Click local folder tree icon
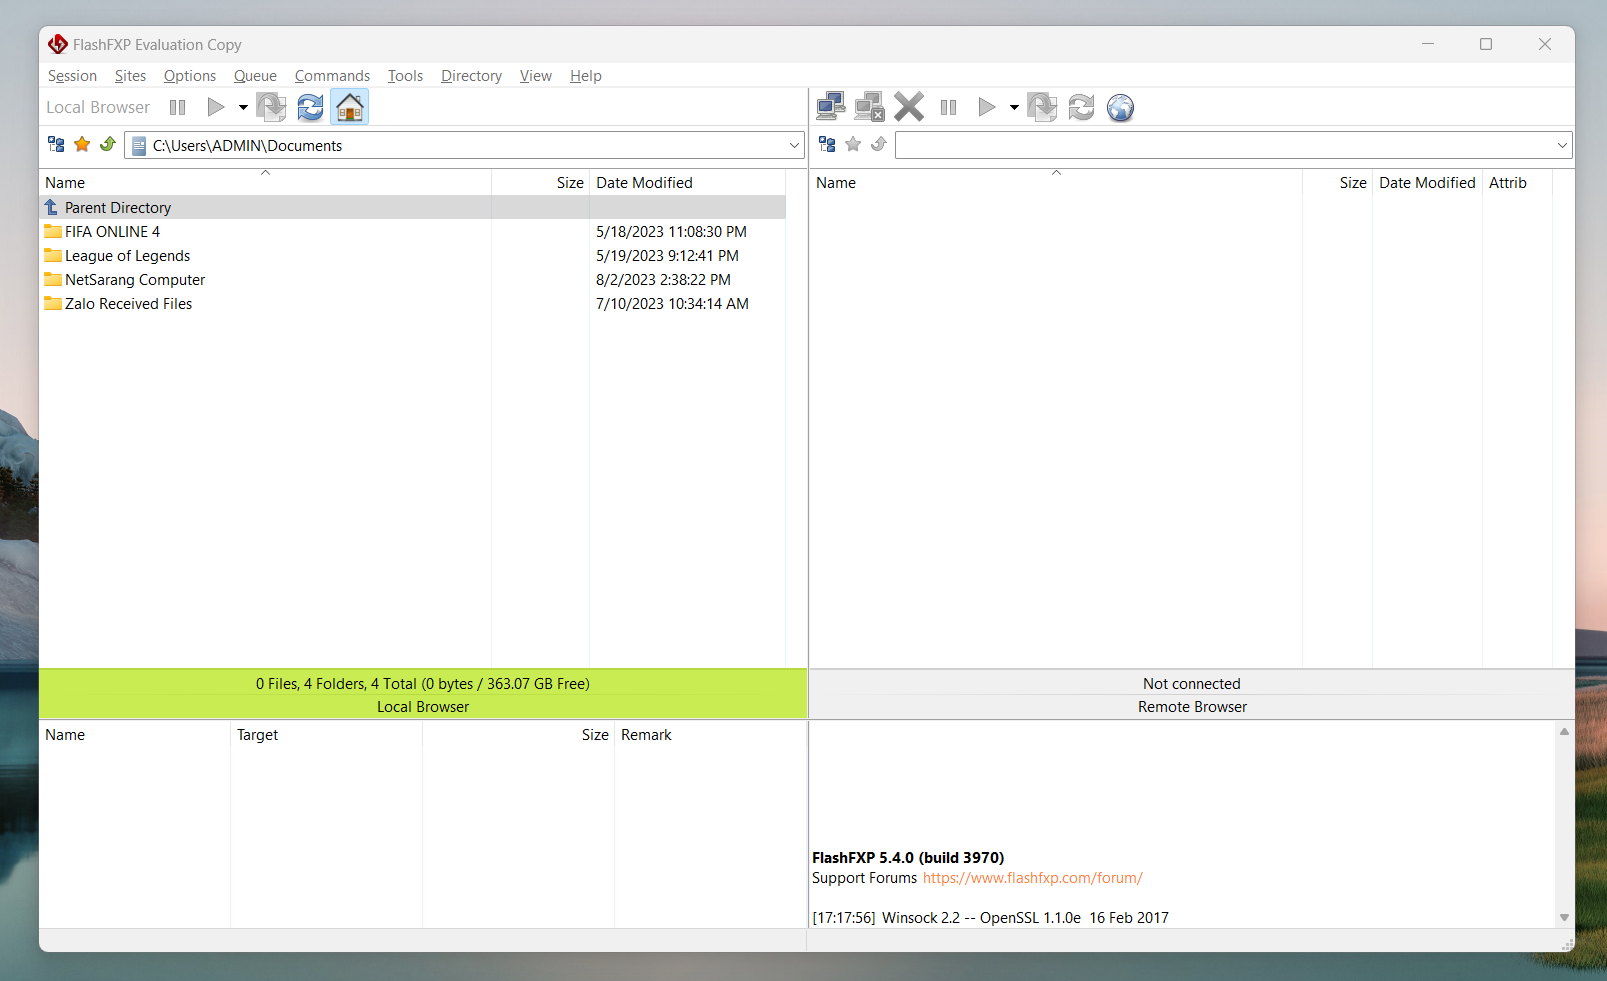Viewport: 1607px width, 981px height. 56,145
